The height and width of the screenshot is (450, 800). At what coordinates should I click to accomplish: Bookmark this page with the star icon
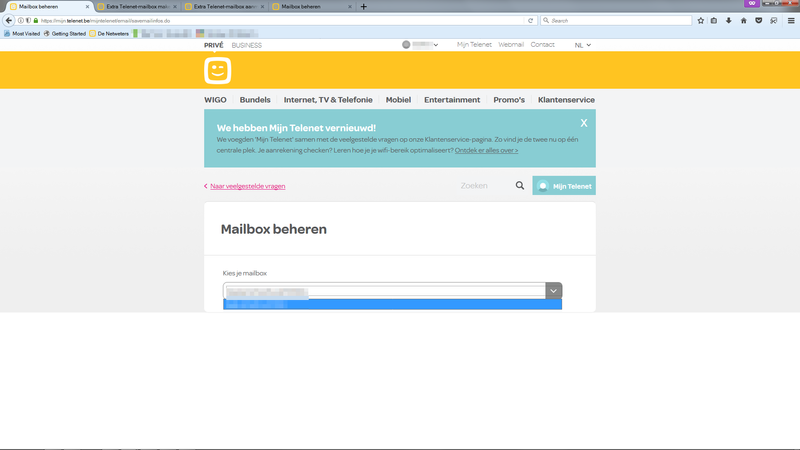tap(701, 21)
